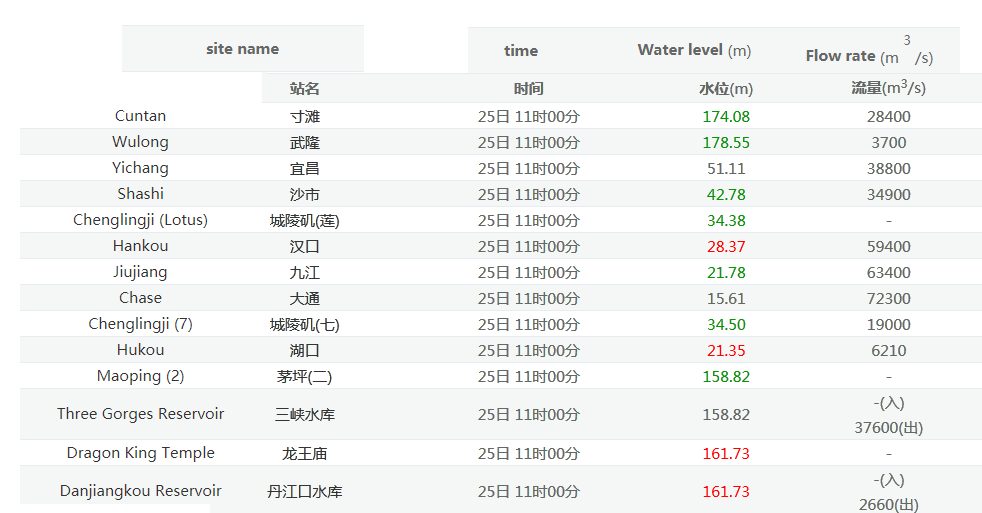Click the station name 茅坪(二)
This screenshot has width=982, height=513.
click(304, 377)
